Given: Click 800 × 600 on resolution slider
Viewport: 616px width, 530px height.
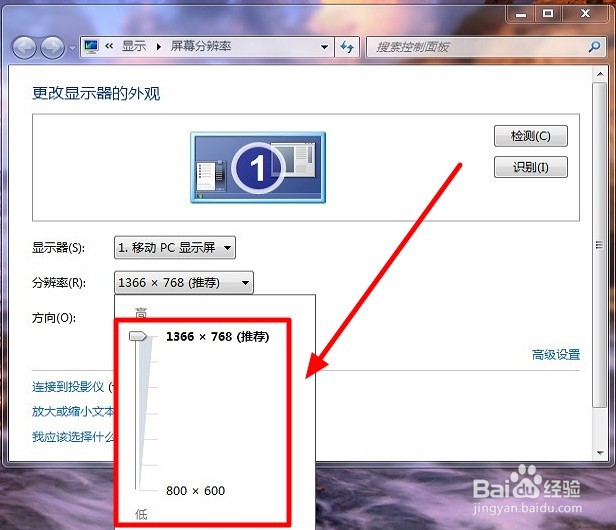Looking at the screenshot, I should click(x=196, y=491).
